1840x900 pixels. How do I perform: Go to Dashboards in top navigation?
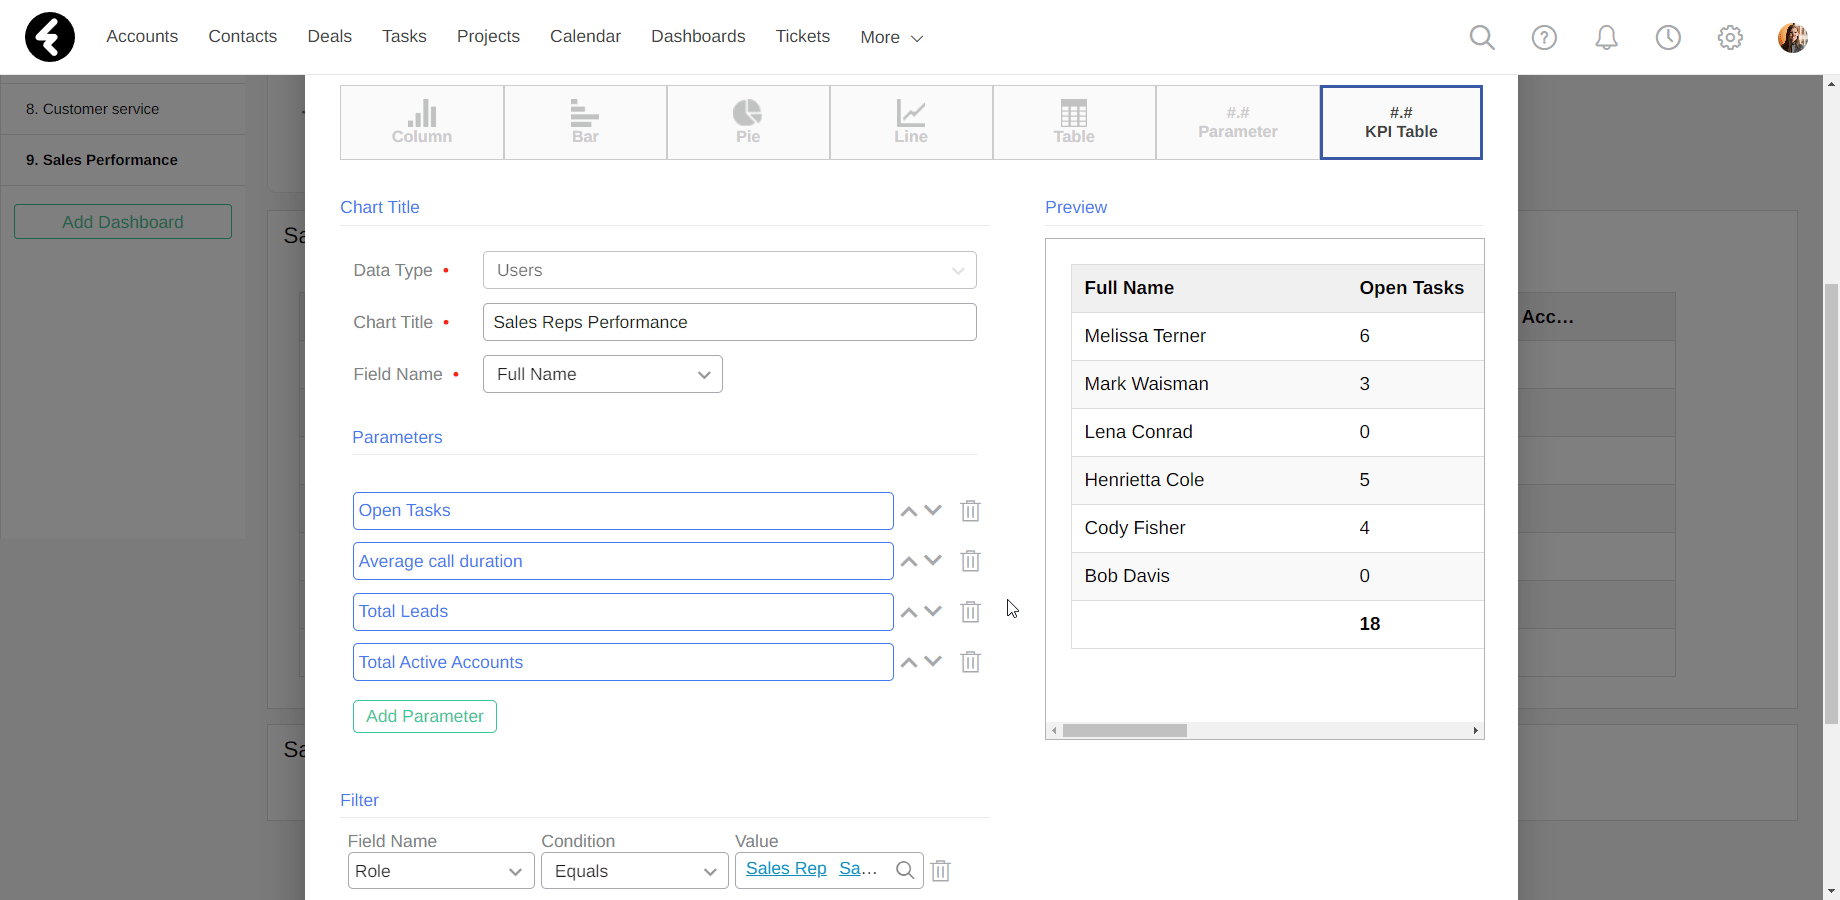[698, 36]
